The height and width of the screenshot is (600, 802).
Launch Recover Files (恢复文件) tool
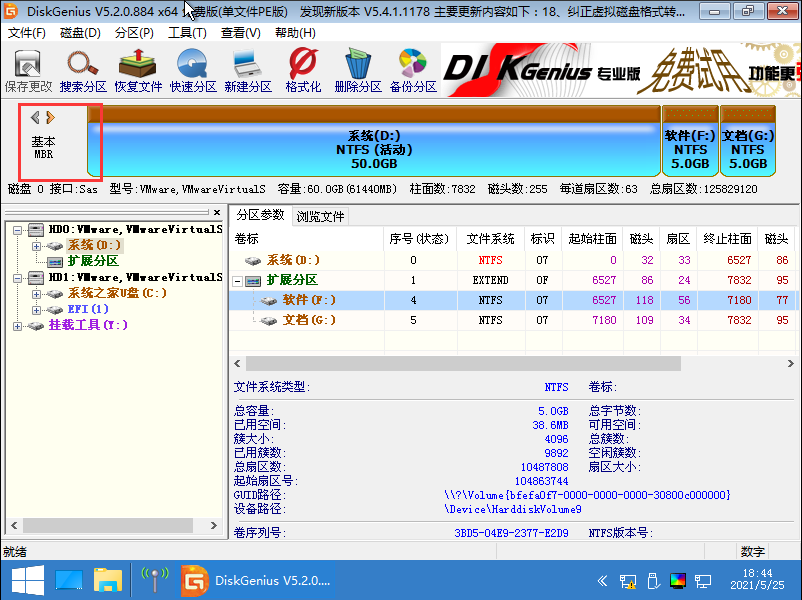point(138,71)
